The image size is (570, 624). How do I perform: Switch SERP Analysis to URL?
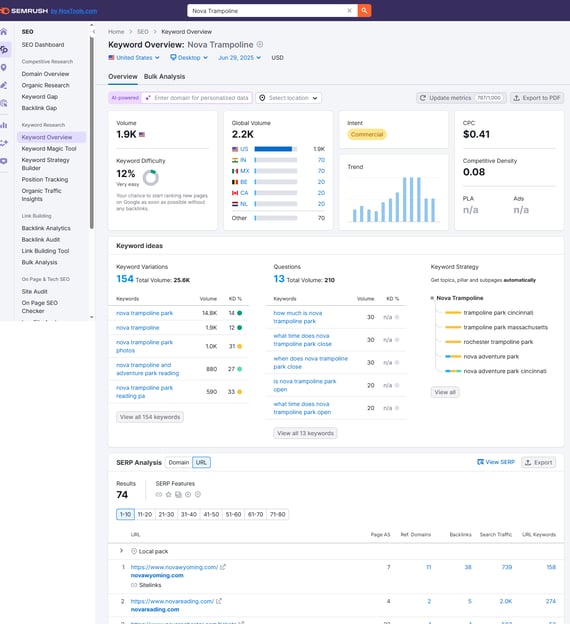click(201, 462)
